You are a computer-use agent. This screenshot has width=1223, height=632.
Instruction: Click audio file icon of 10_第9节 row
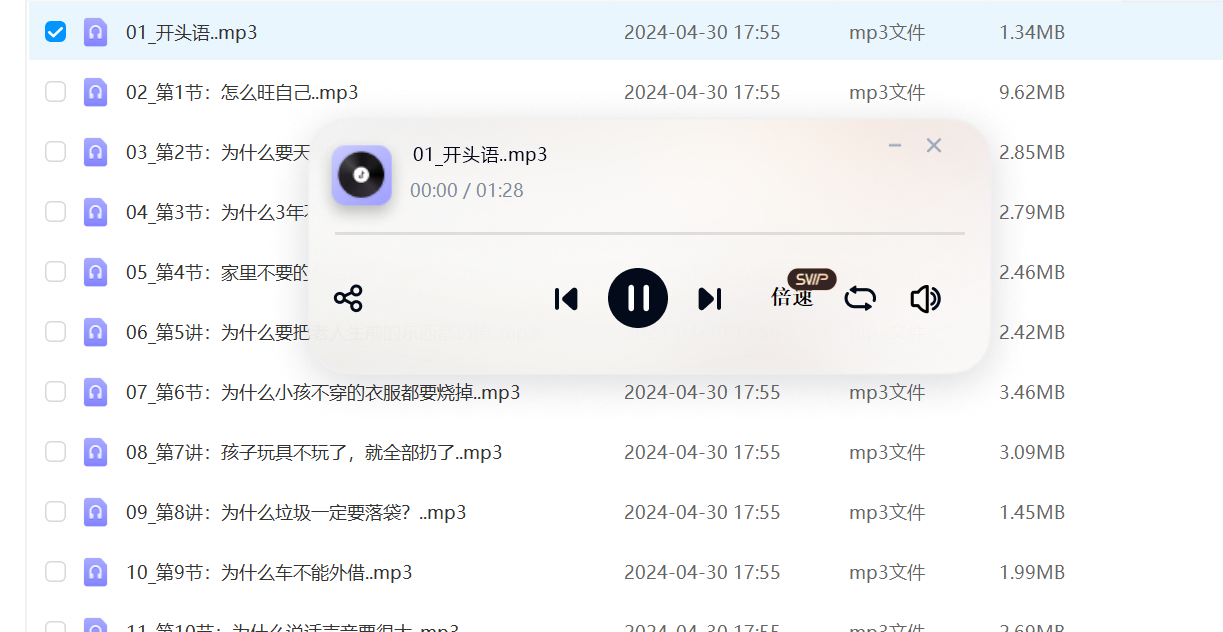(96, 572)
